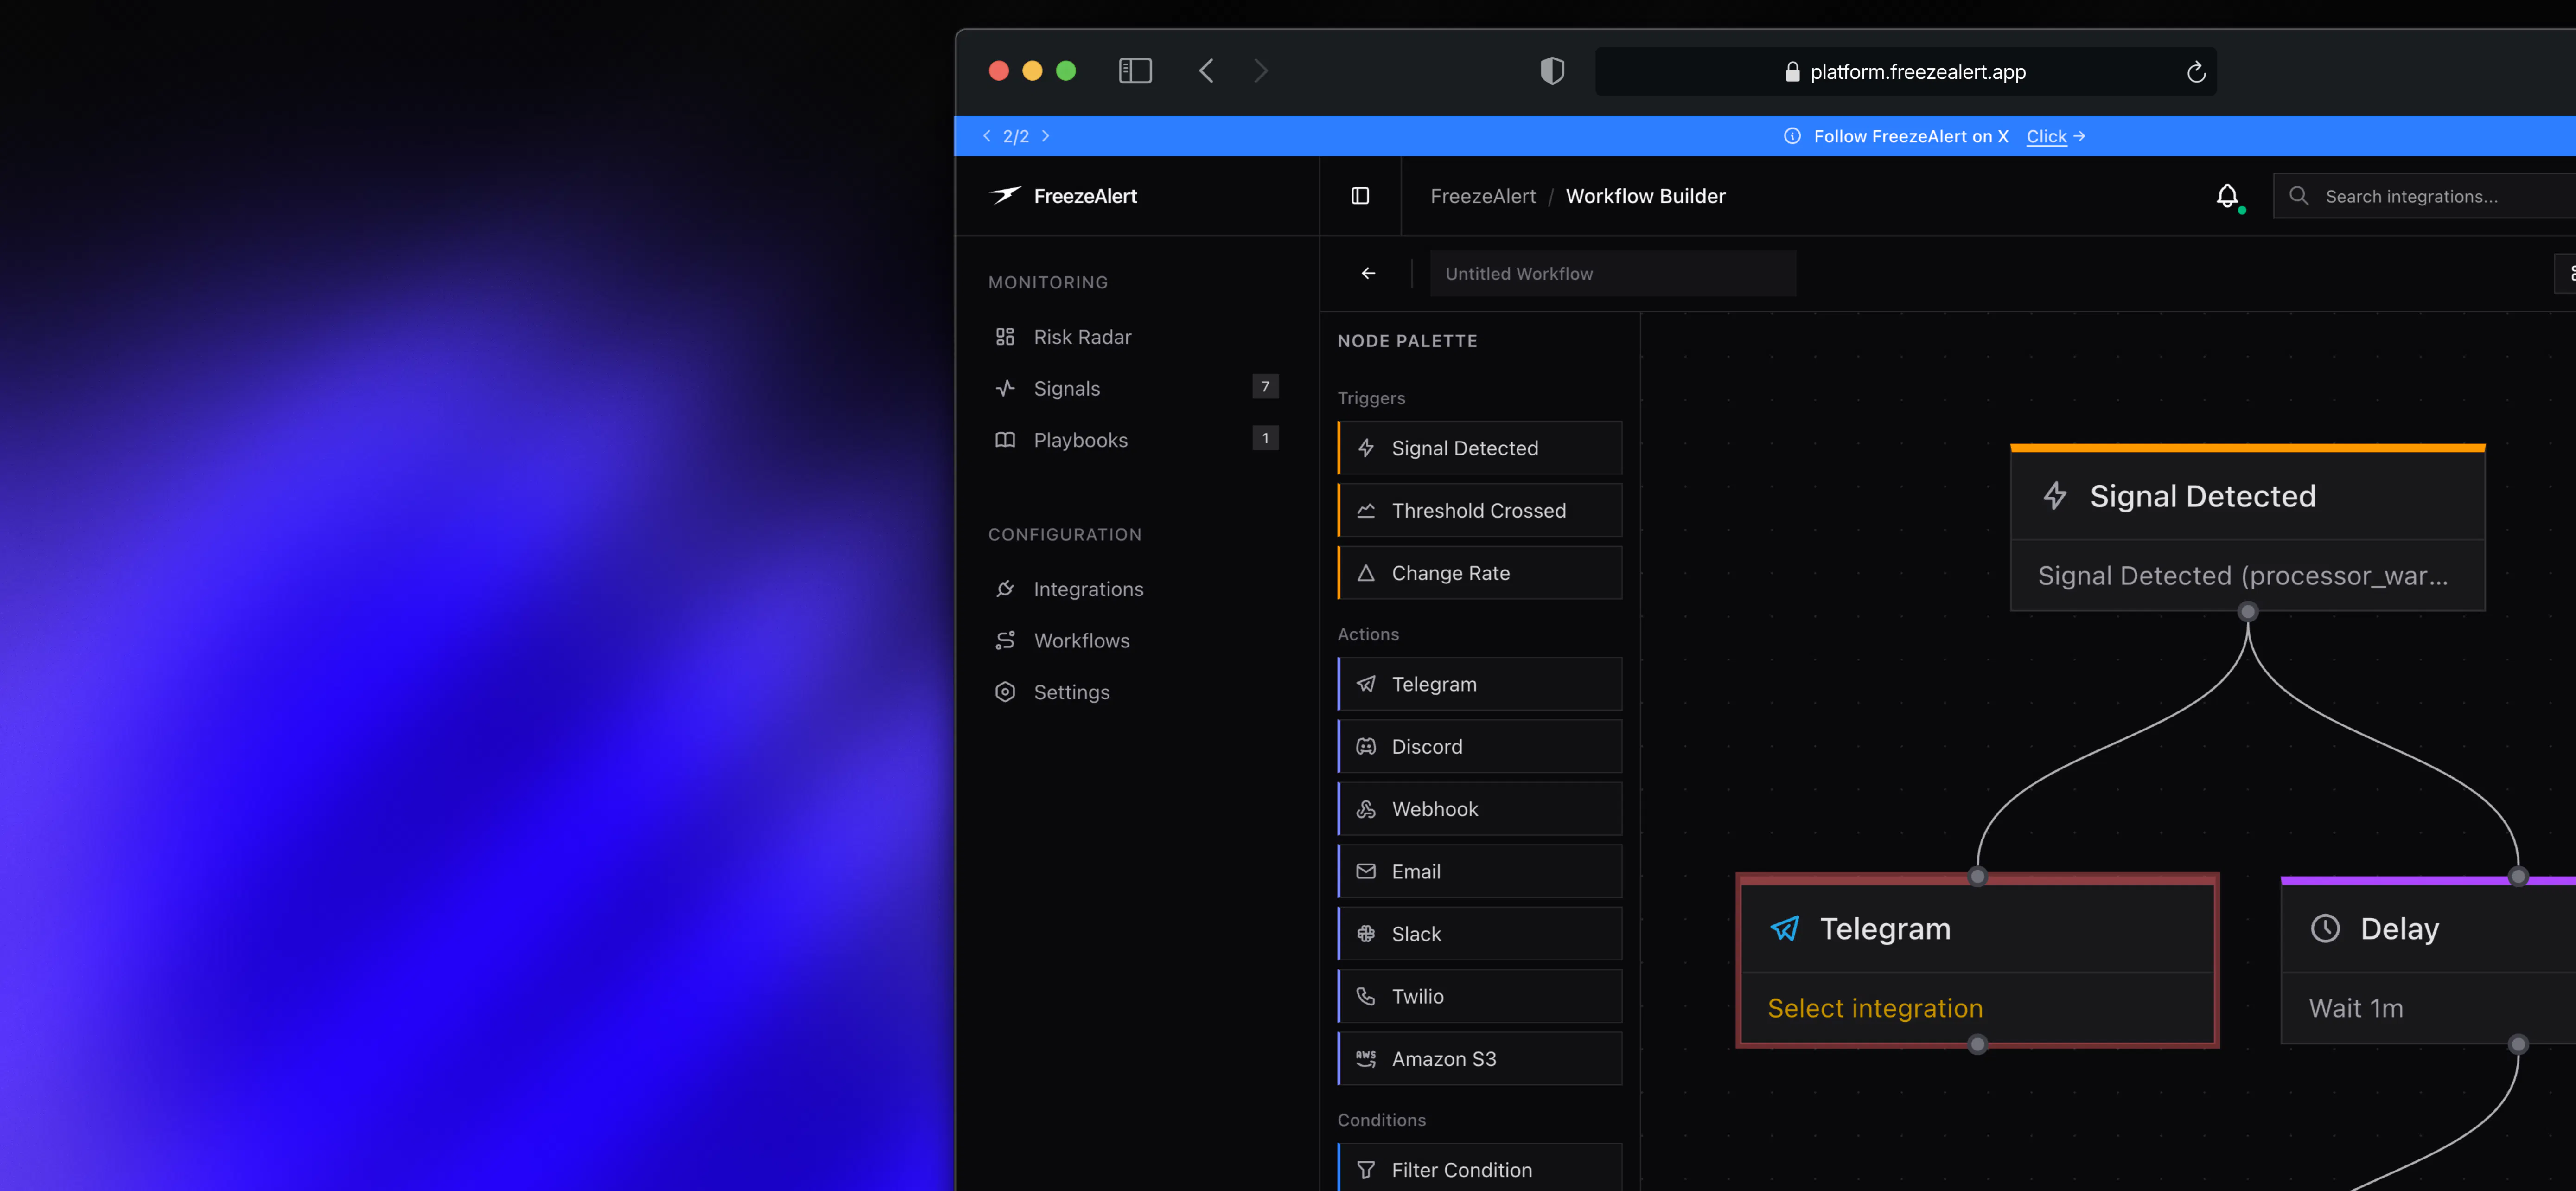
Task: Click the Signals count badge 7
Action: (x=1265, y=387)
